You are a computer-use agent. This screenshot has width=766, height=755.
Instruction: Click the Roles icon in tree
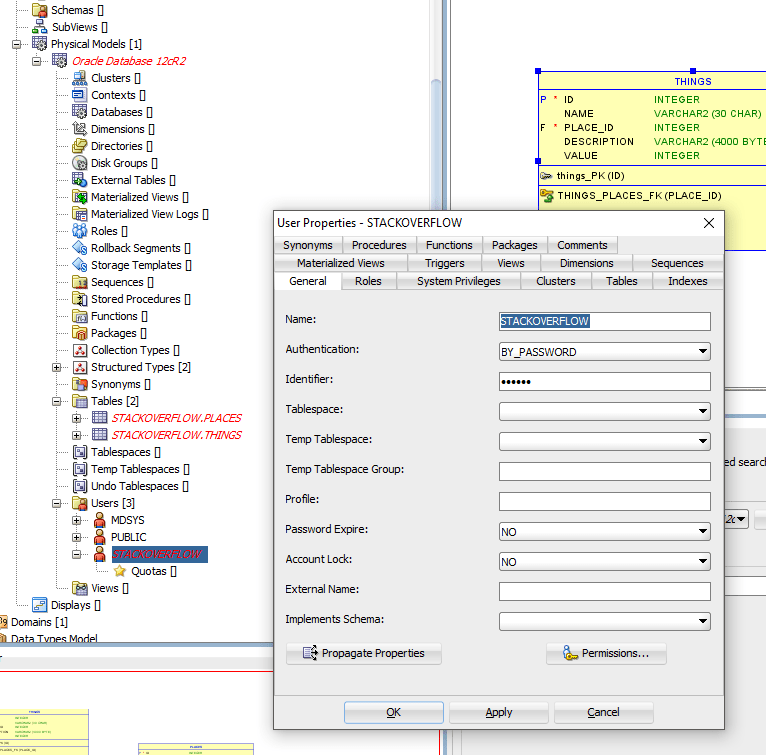point(80,231)
